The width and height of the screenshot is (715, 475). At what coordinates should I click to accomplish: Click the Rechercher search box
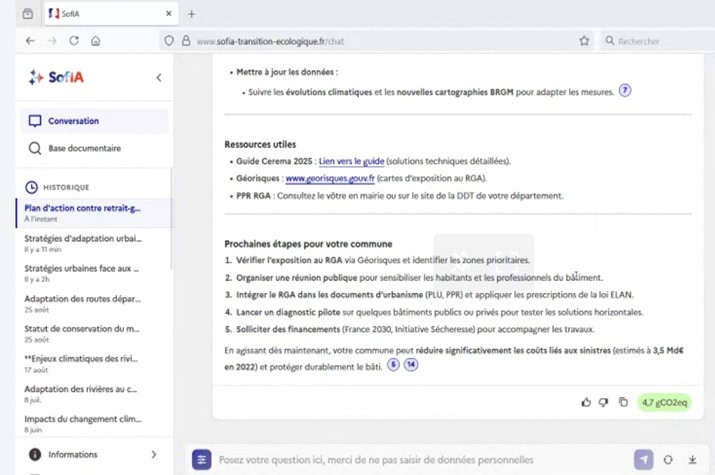659,41
